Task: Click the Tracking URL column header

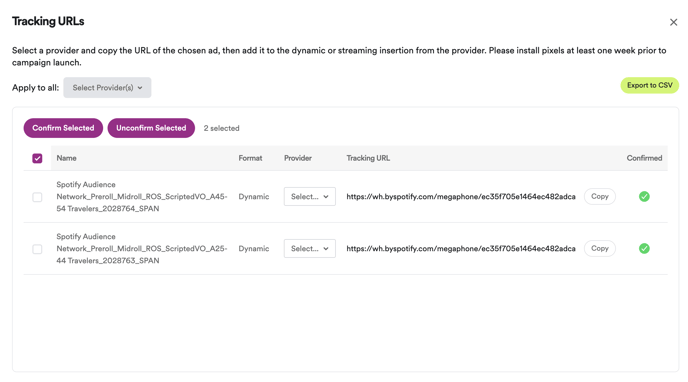Action: (x=368, y=158)
